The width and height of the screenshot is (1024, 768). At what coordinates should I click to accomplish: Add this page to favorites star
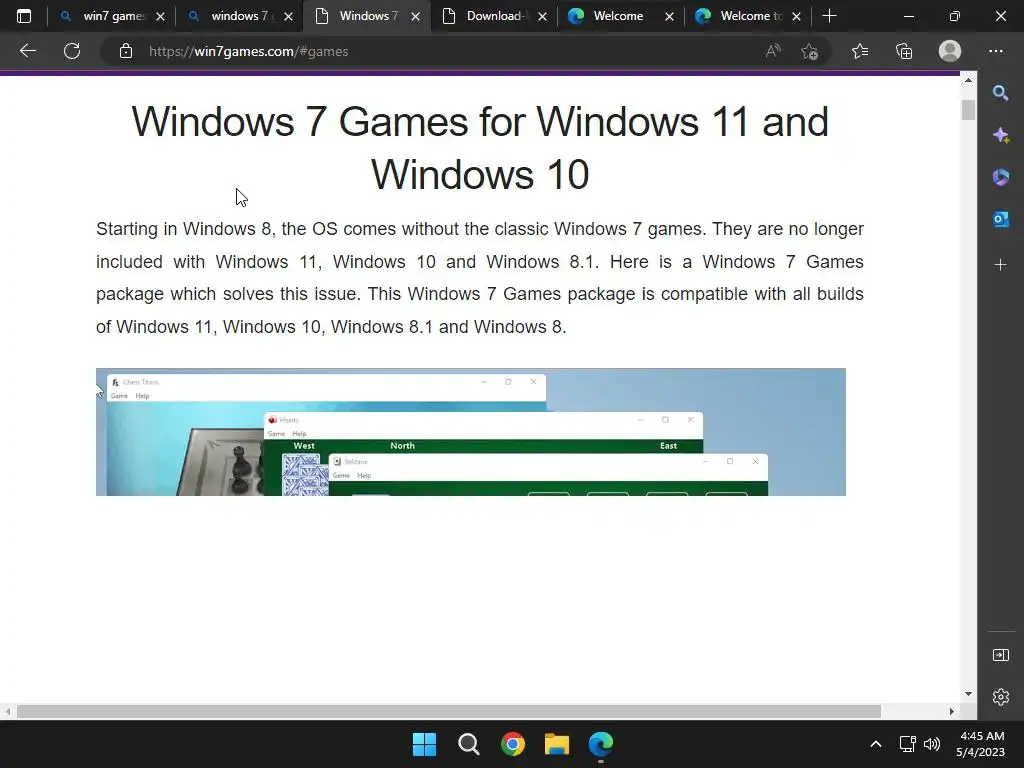coord(810,51)
